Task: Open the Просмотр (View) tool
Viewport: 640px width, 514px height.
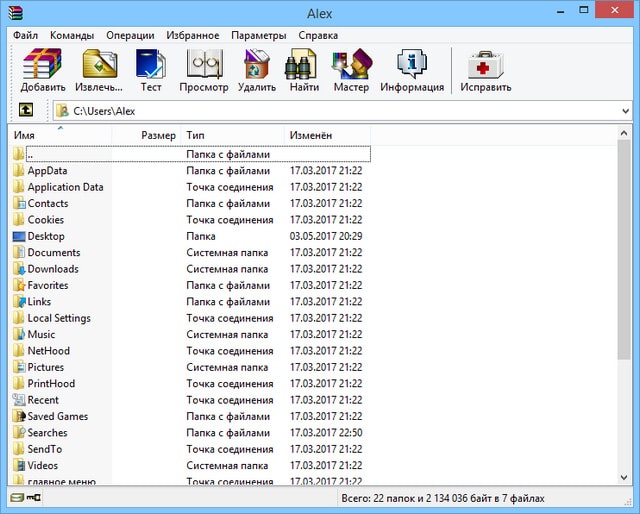Action: coord(203,66)
